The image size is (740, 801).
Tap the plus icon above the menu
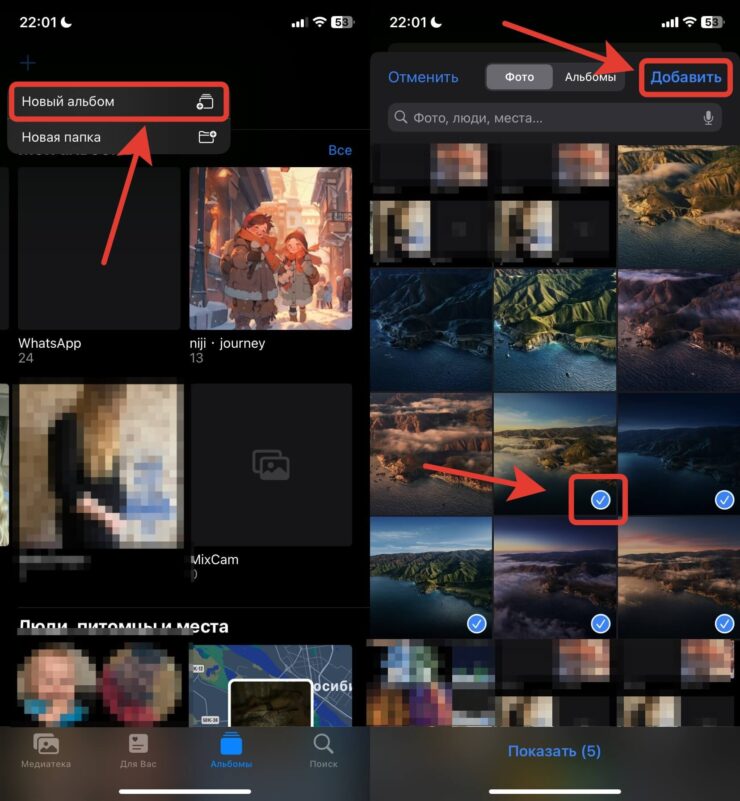point(28,63)
